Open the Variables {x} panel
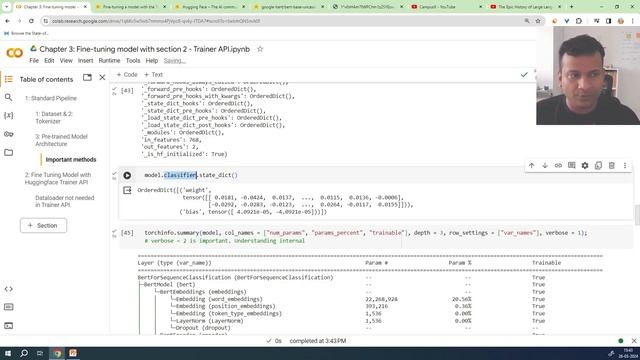 coord(9,116)
